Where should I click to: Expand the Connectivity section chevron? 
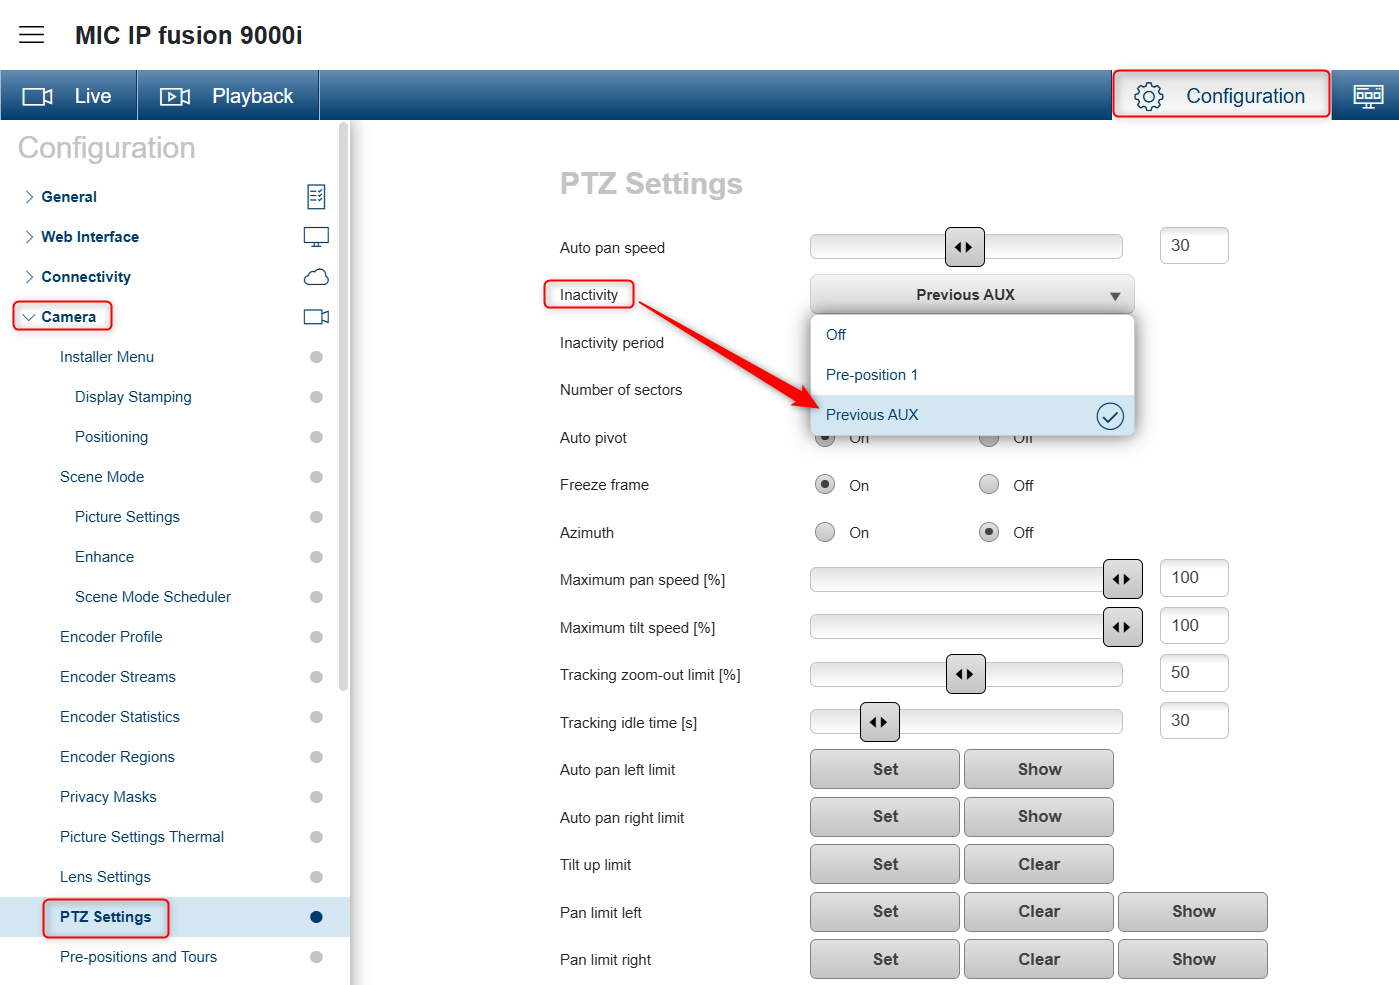click(x=29, y=277)
